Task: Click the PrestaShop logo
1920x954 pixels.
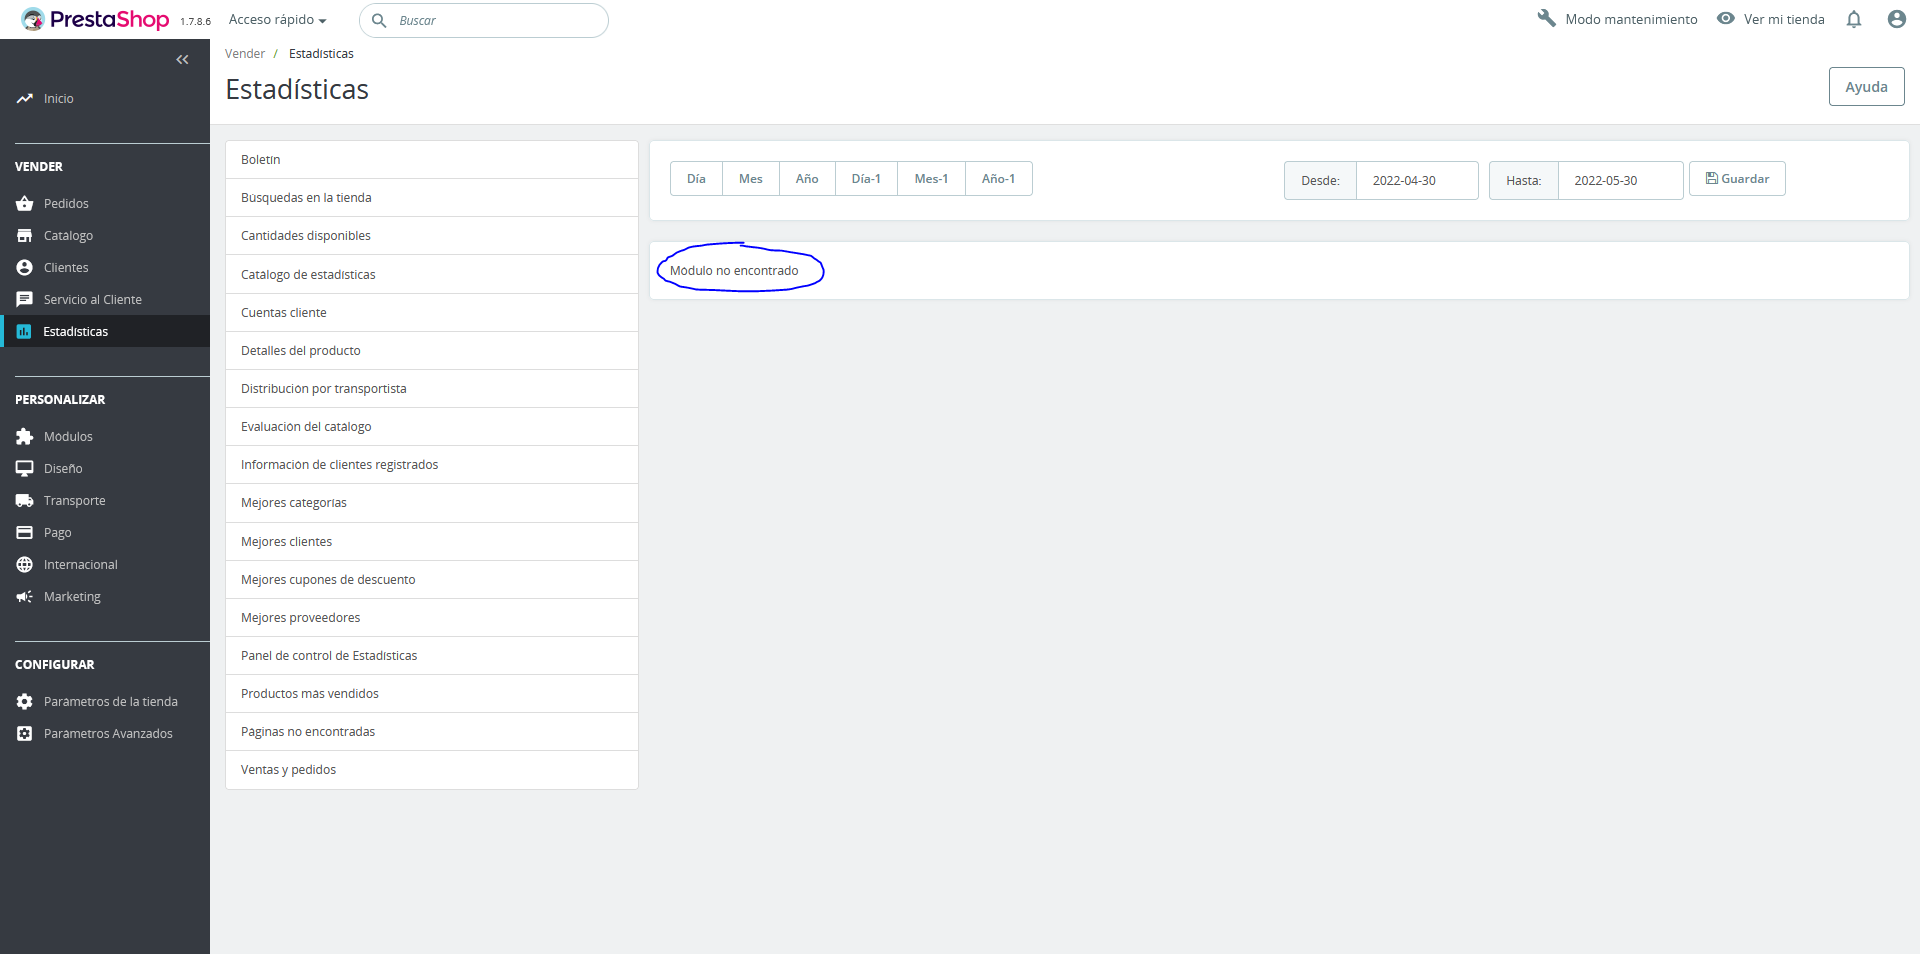Action: [x=95, y=19]
